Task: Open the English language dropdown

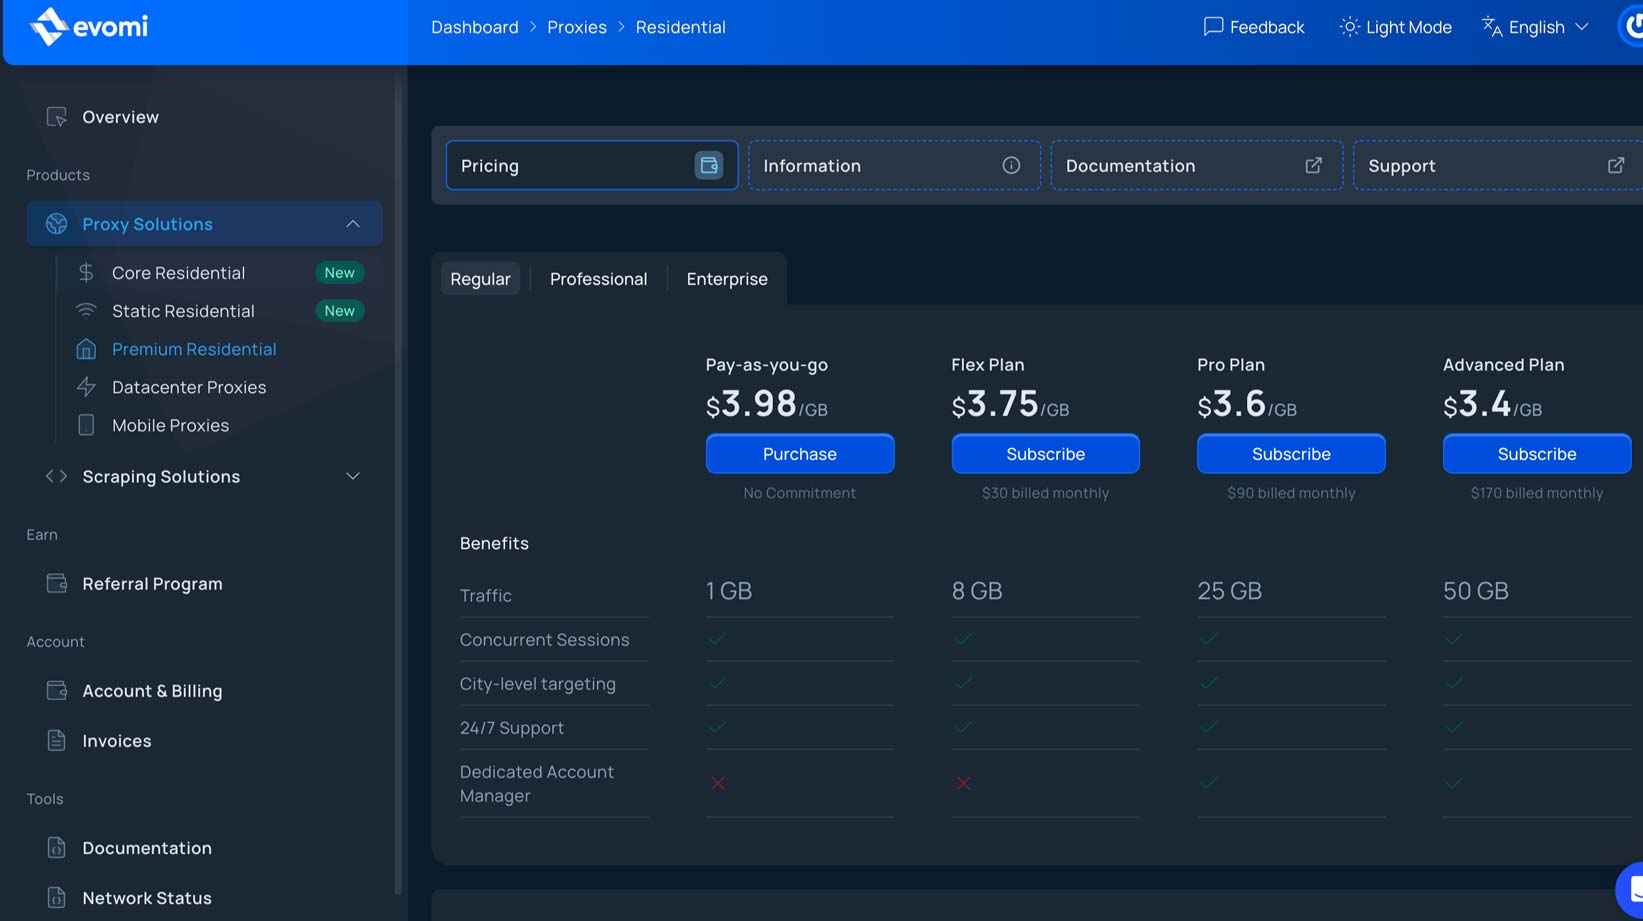Action: (1535, 27)
